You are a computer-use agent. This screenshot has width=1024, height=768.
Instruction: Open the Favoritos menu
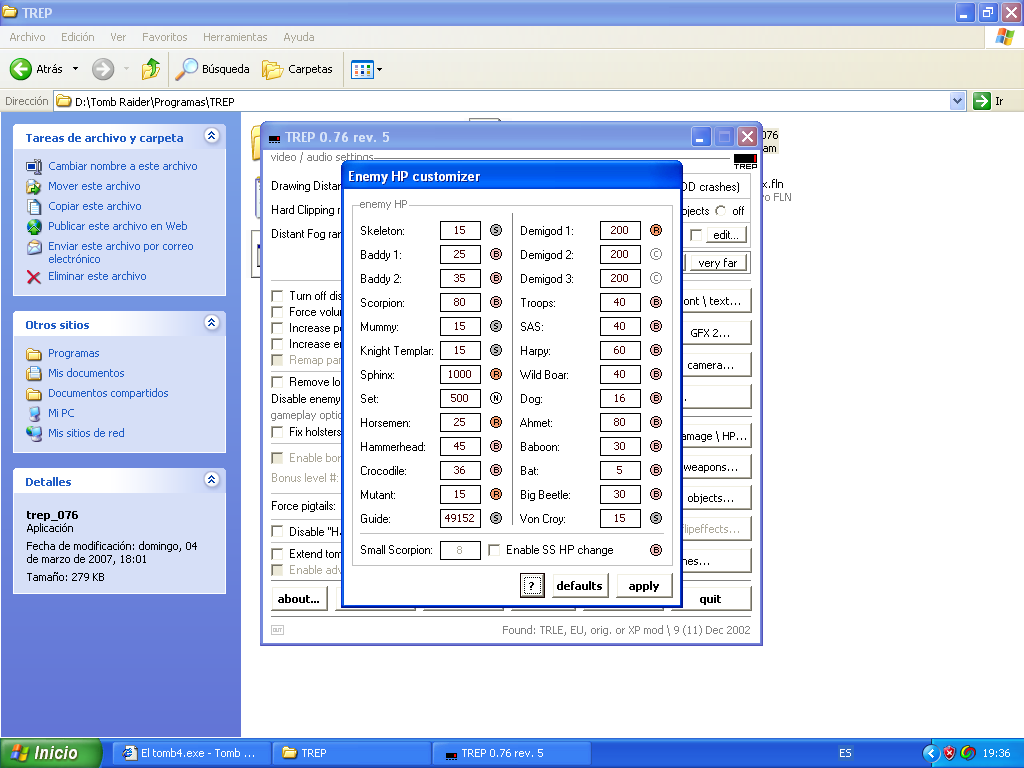165,37
